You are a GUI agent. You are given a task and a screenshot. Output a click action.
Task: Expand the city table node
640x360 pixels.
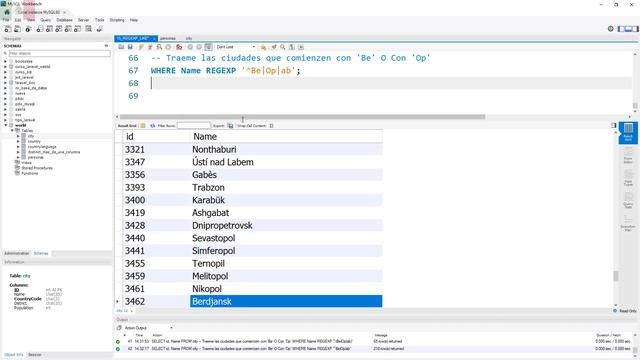click(x=18, y=136)
